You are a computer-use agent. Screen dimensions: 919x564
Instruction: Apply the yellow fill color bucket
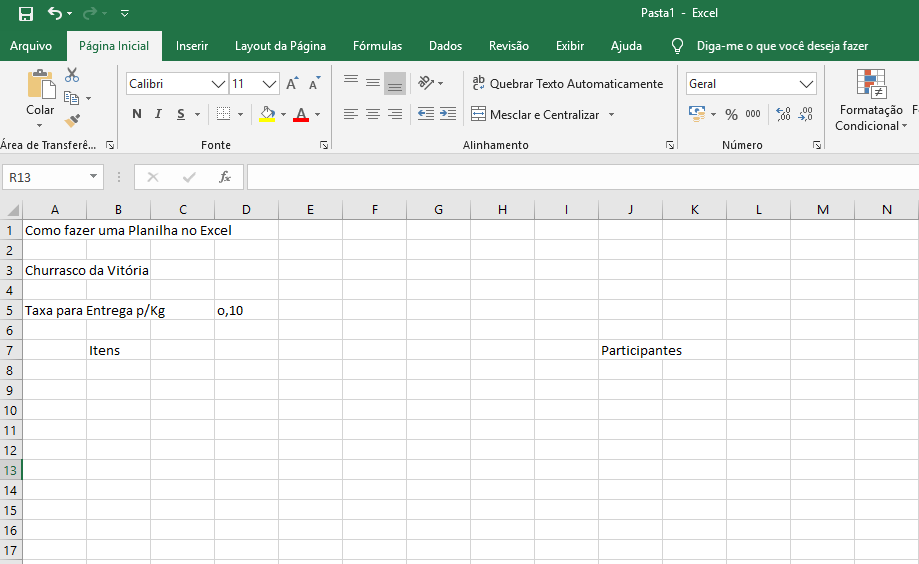(x=267, y=114)
